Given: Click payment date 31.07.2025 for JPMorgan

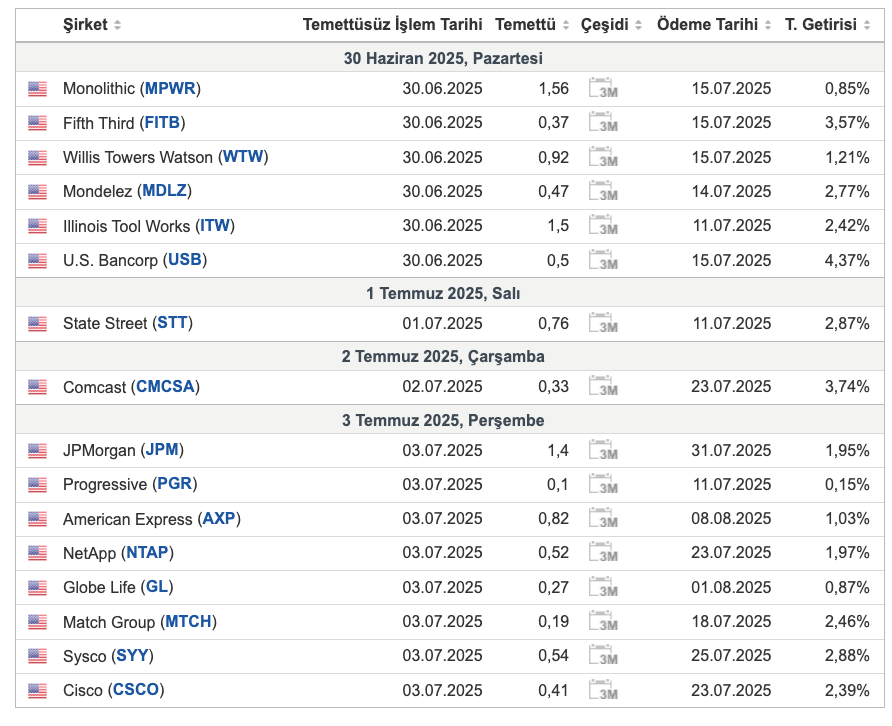Looking at the screenshot, I should point(731,450).
